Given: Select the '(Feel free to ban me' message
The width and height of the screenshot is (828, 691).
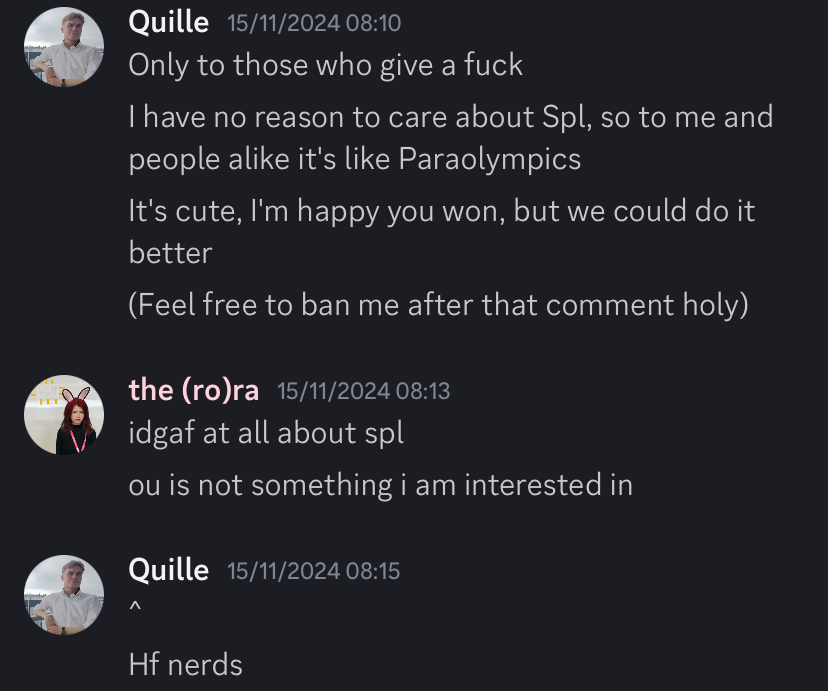Looking at the screenshot, I should point(438,305).
